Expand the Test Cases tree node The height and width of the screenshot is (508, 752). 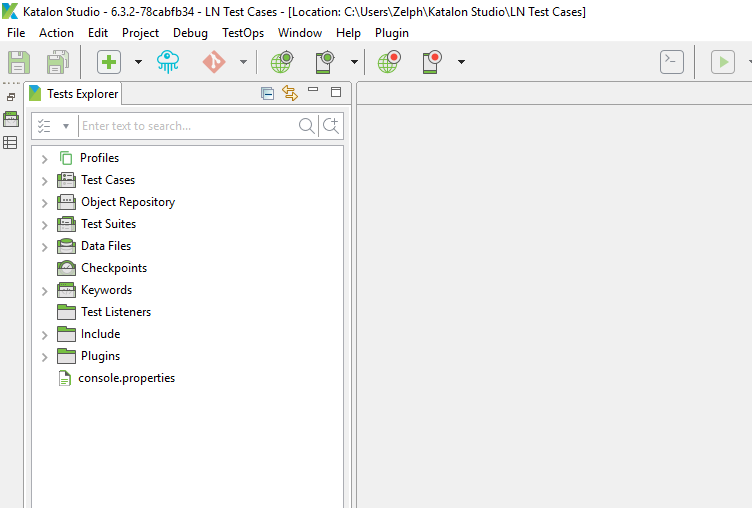click(x=45, y=181)
